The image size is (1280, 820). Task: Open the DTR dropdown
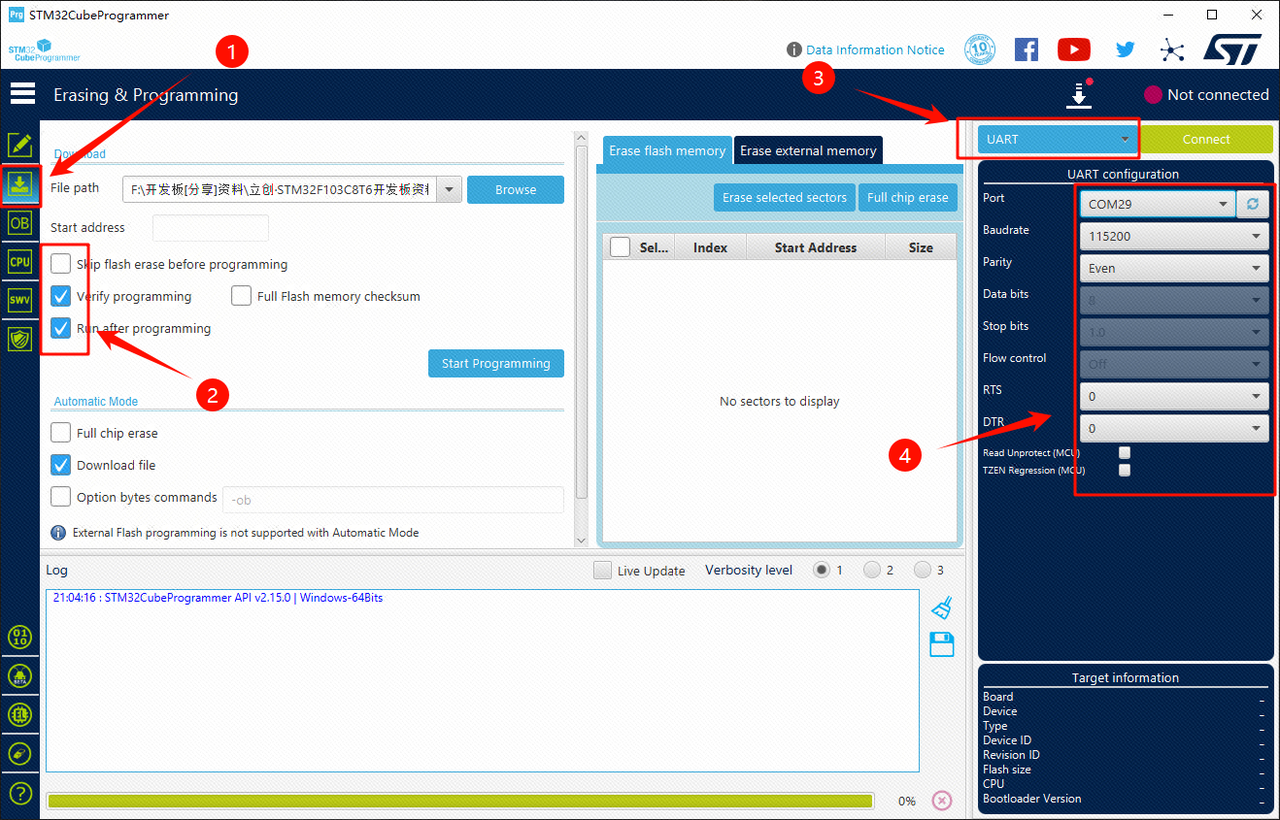tap(1174, 428)
